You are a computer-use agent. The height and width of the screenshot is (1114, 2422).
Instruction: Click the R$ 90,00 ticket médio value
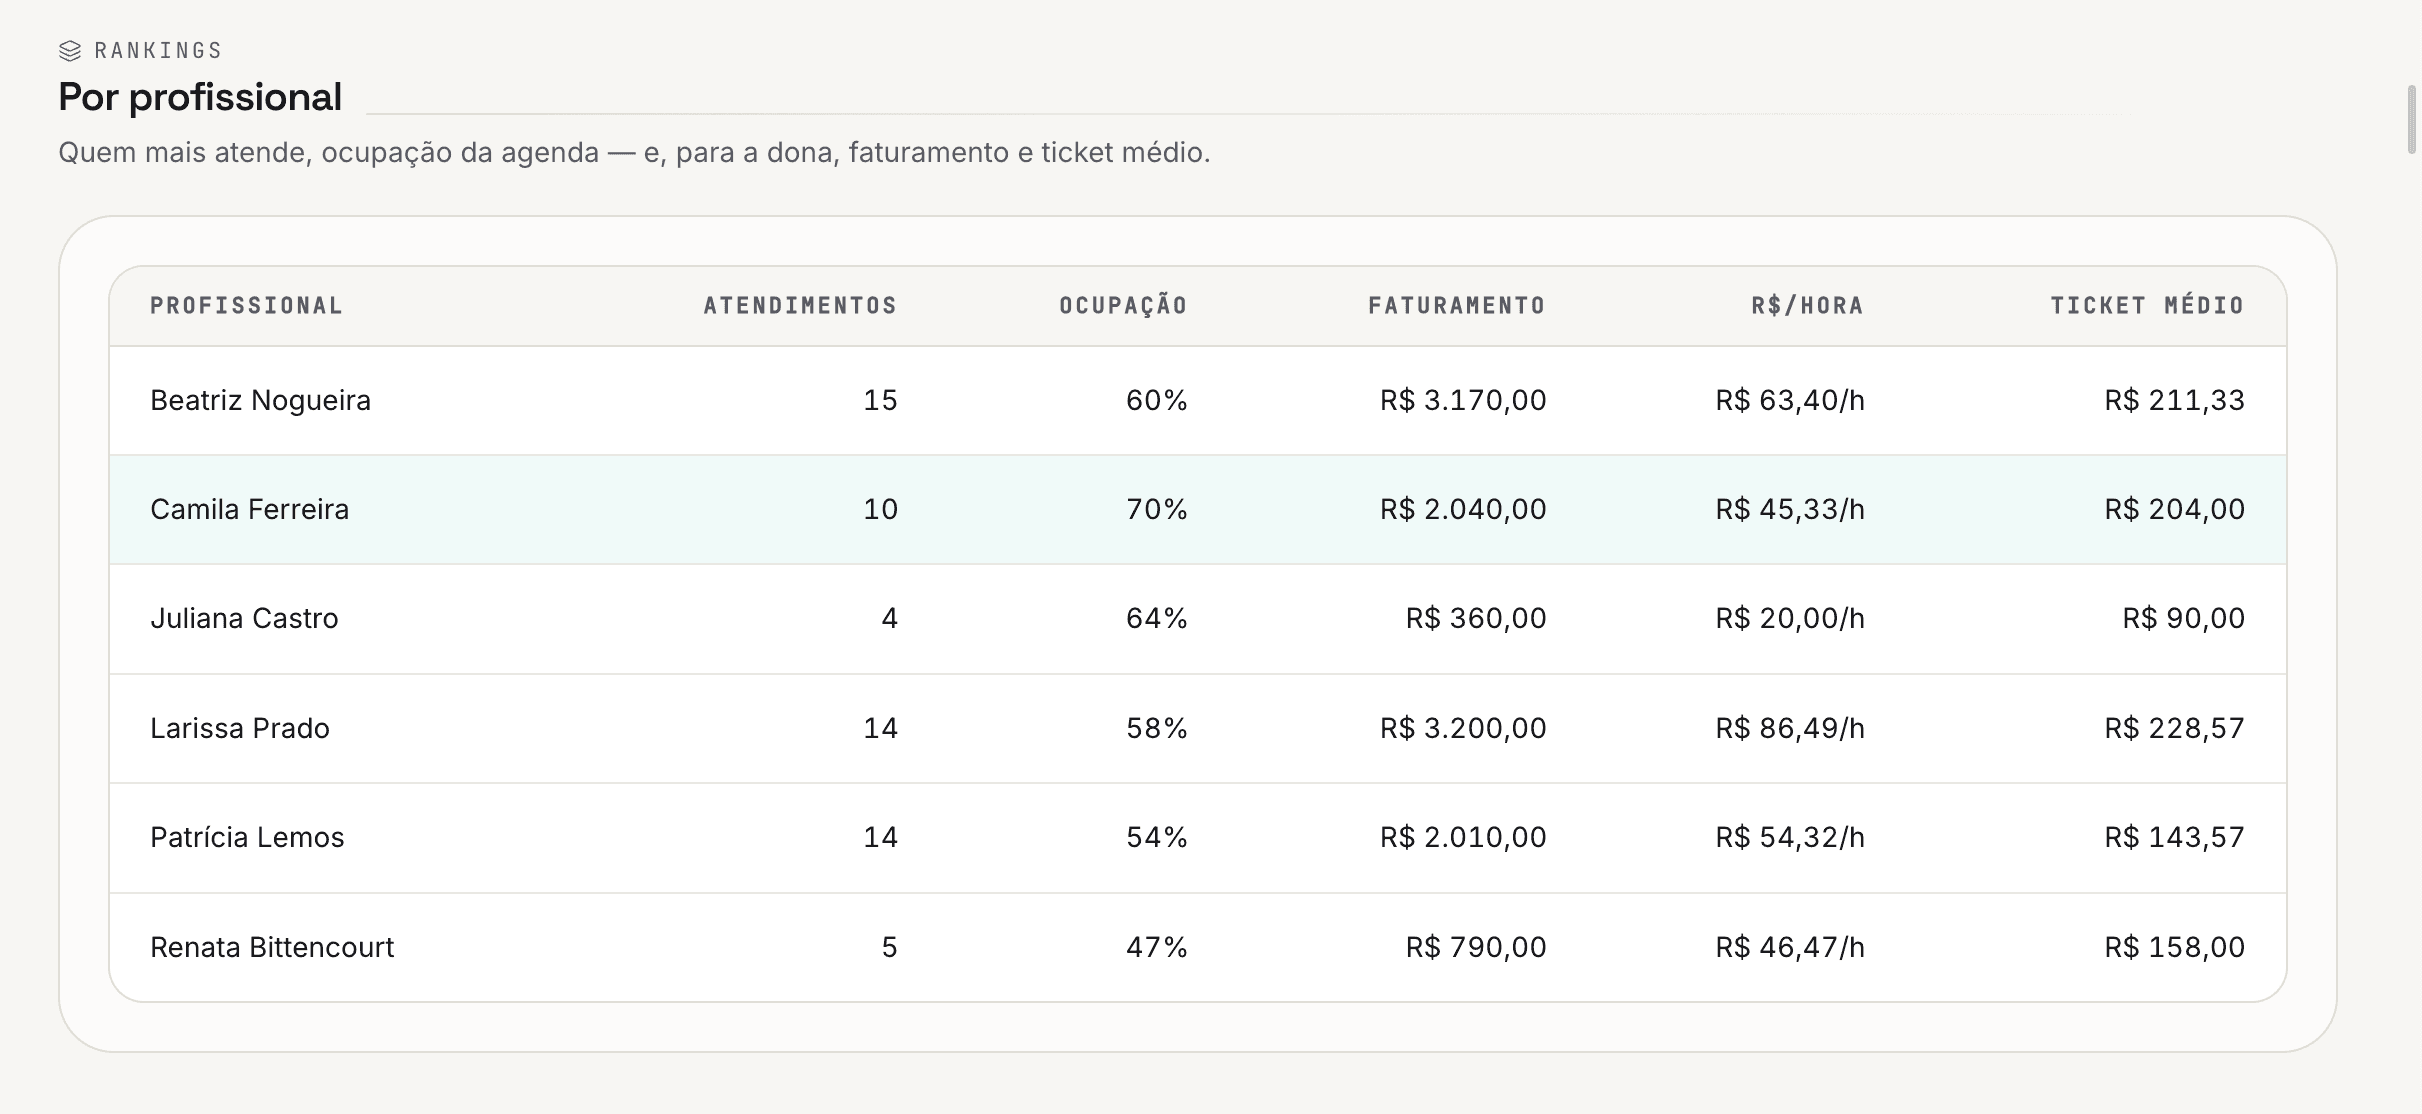pos(2184,619)
